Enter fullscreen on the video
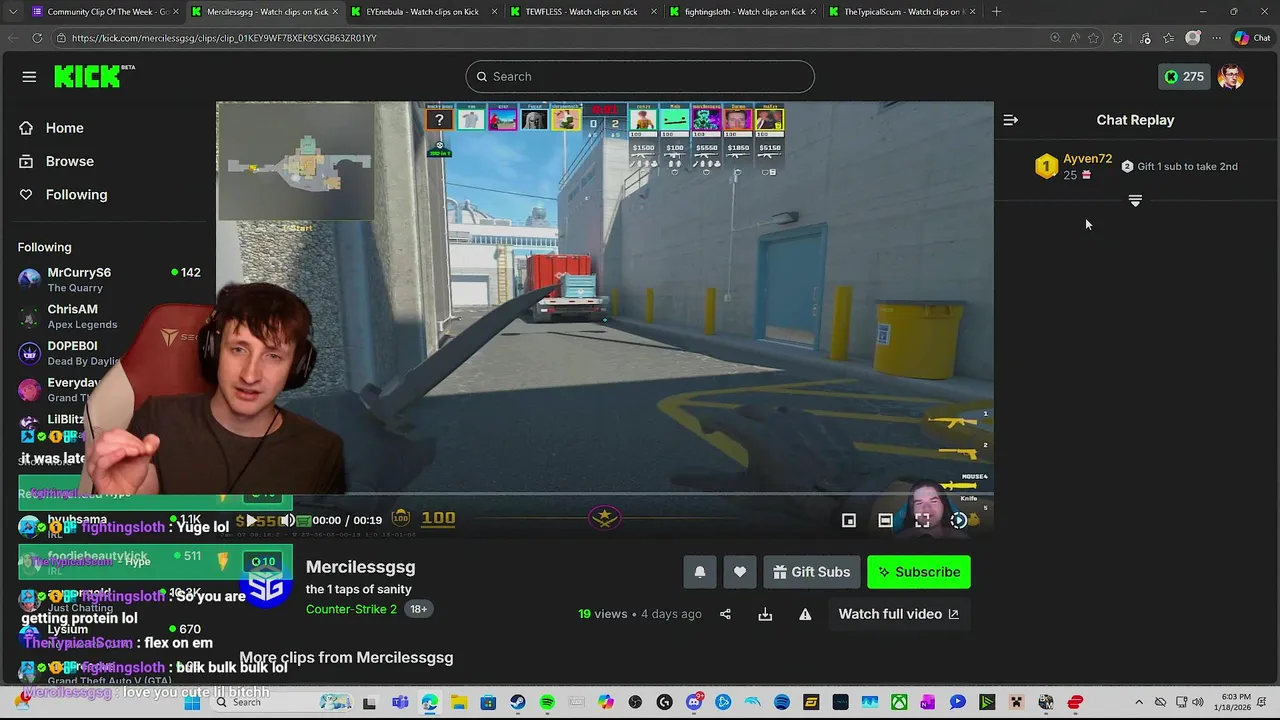This screenshot has height=720, width=1280. click(x=922, y=520)
